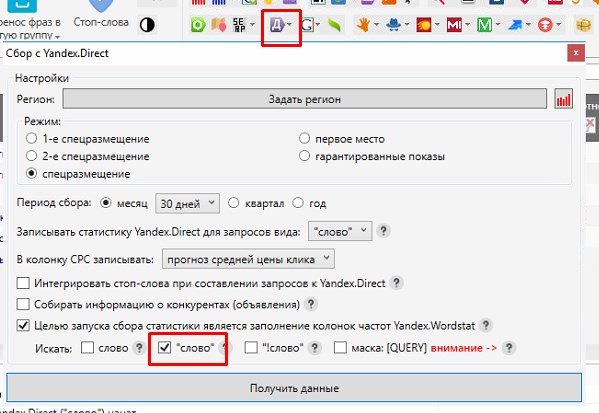
Task: Expand the SERP icon dropdown arrow
Action: point(253,24)
